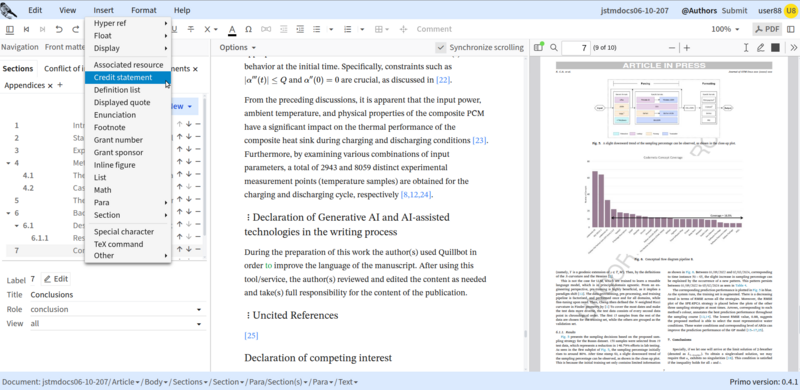Open citation link [22]
This screenshot has width=800, height=390.
(x=443, y=80)
